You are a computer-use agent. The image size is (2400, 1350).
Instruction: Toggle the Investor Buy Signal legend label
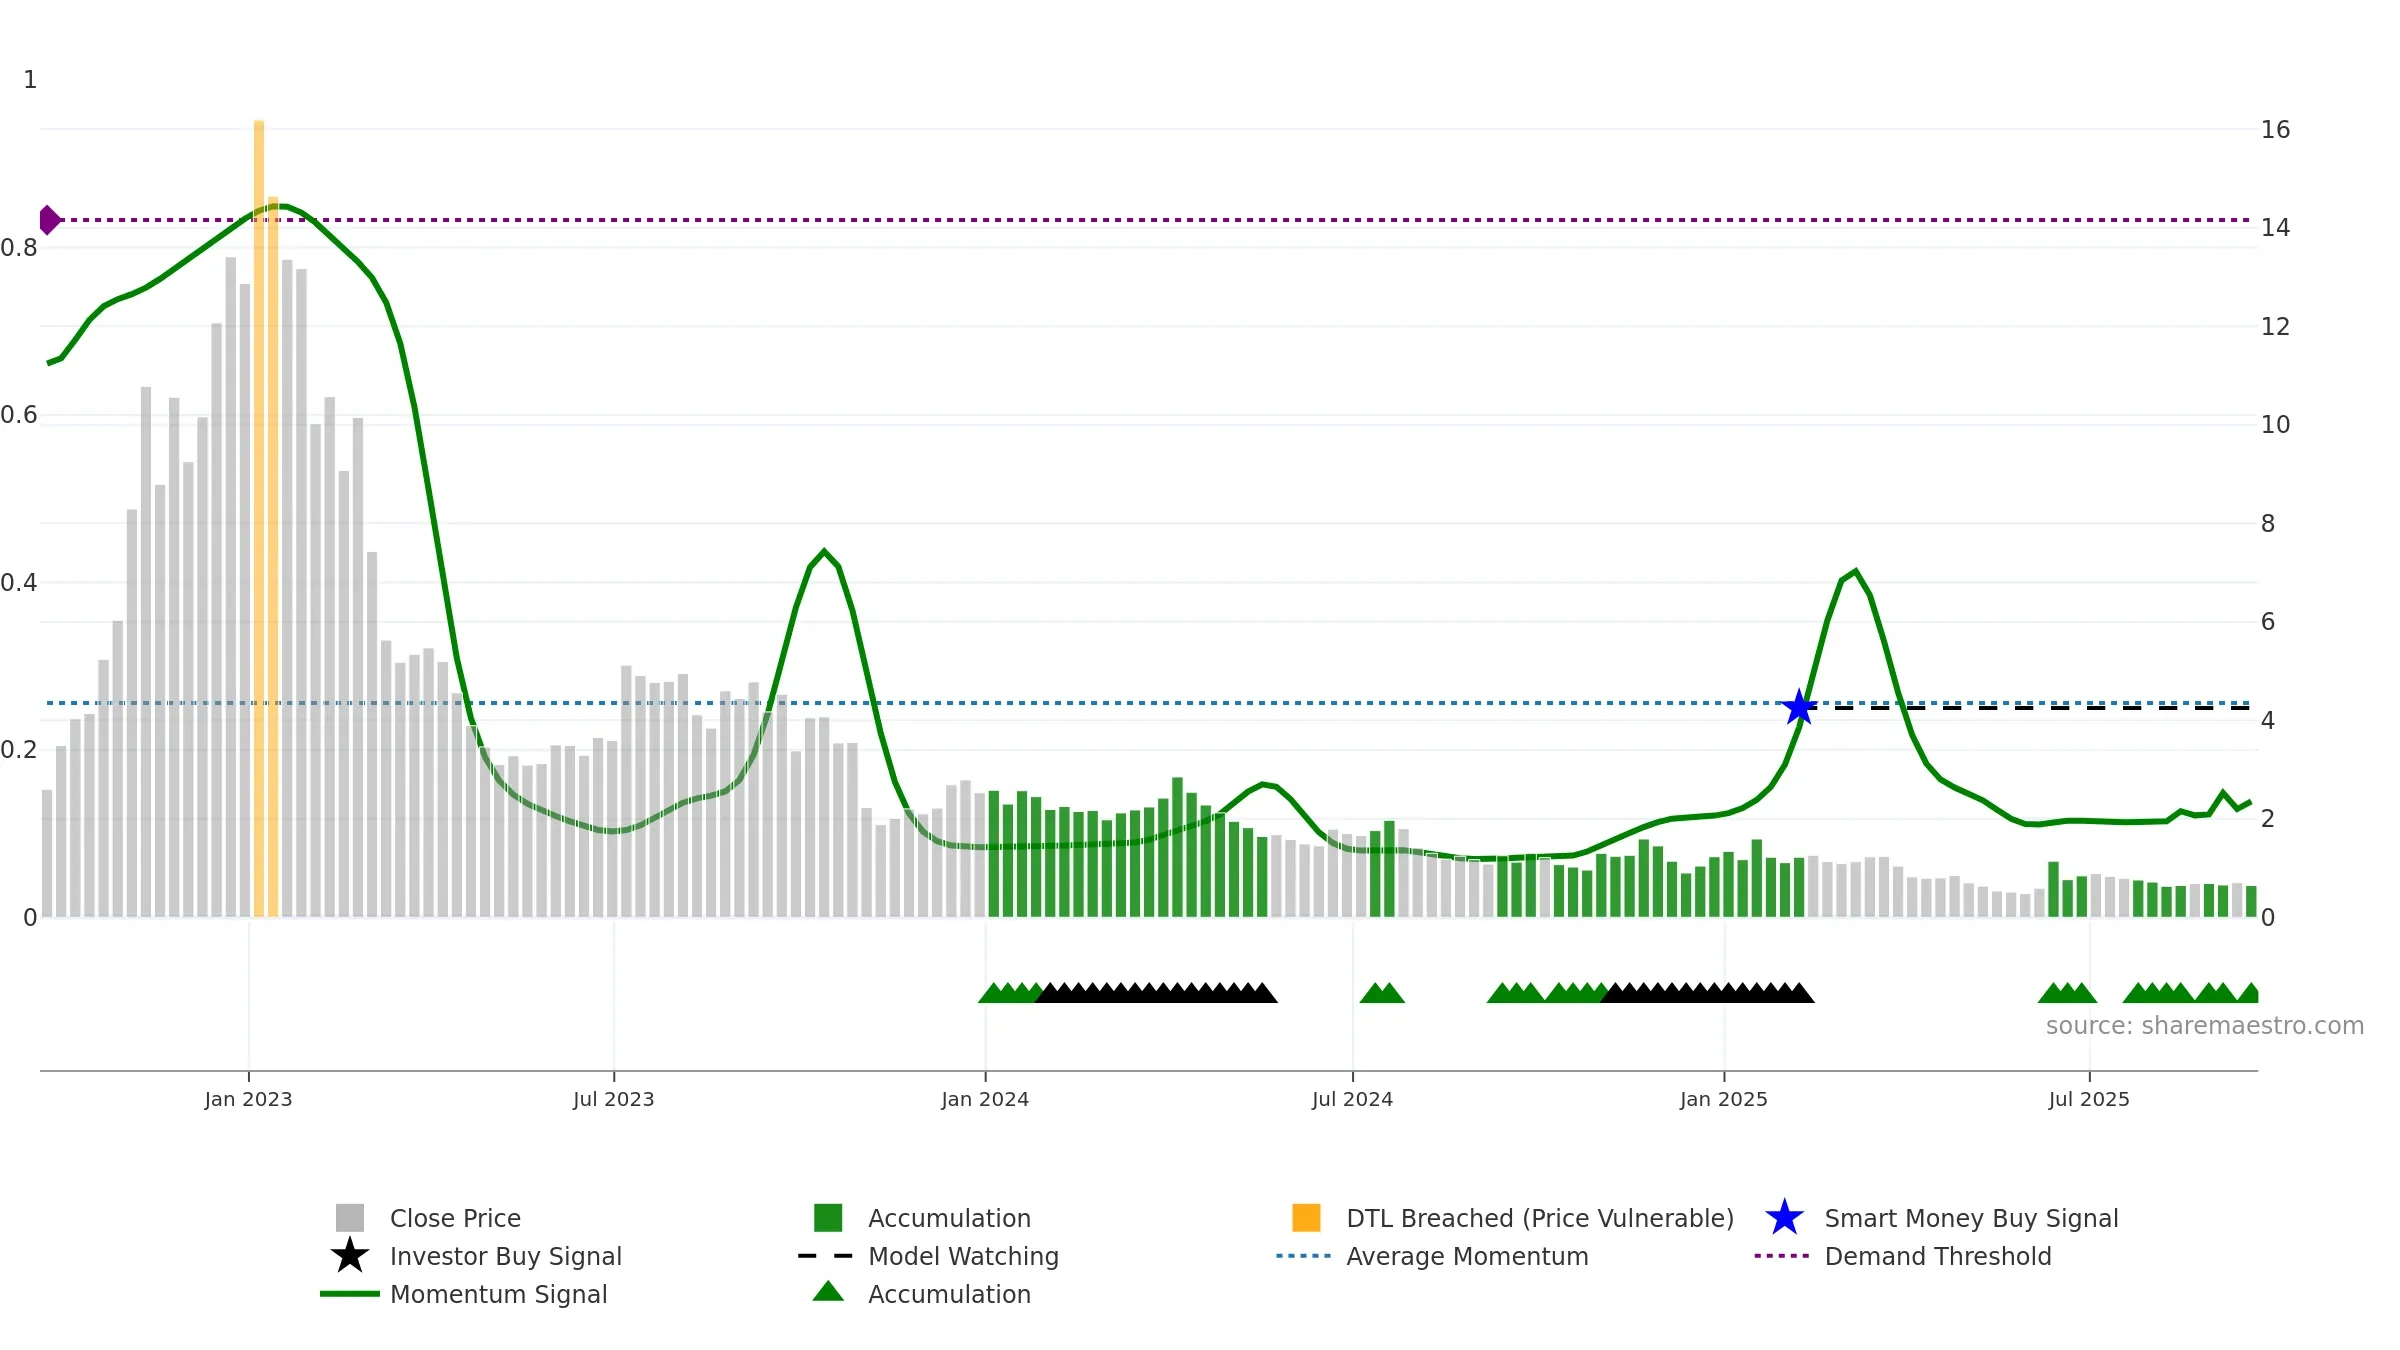506,1256
